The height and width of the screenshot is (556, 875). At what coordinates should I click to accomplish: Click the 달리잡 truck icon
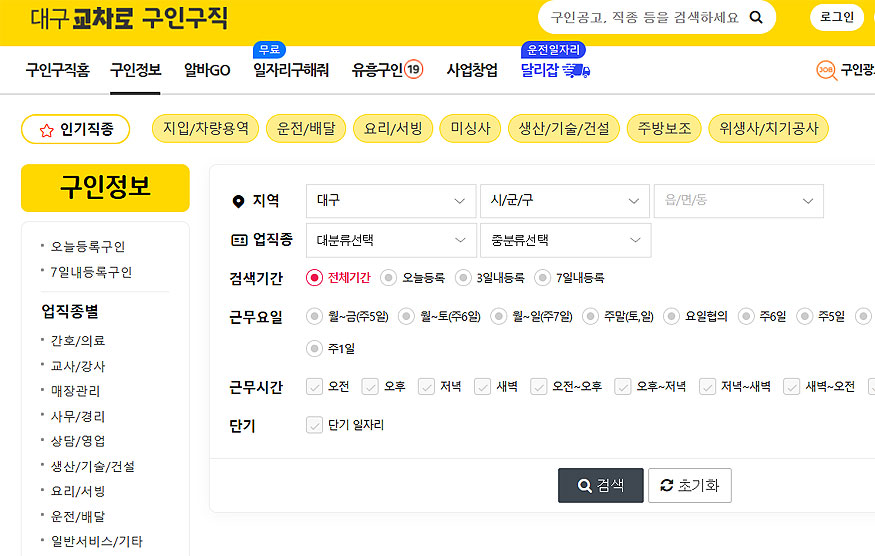tap(576, 70)
